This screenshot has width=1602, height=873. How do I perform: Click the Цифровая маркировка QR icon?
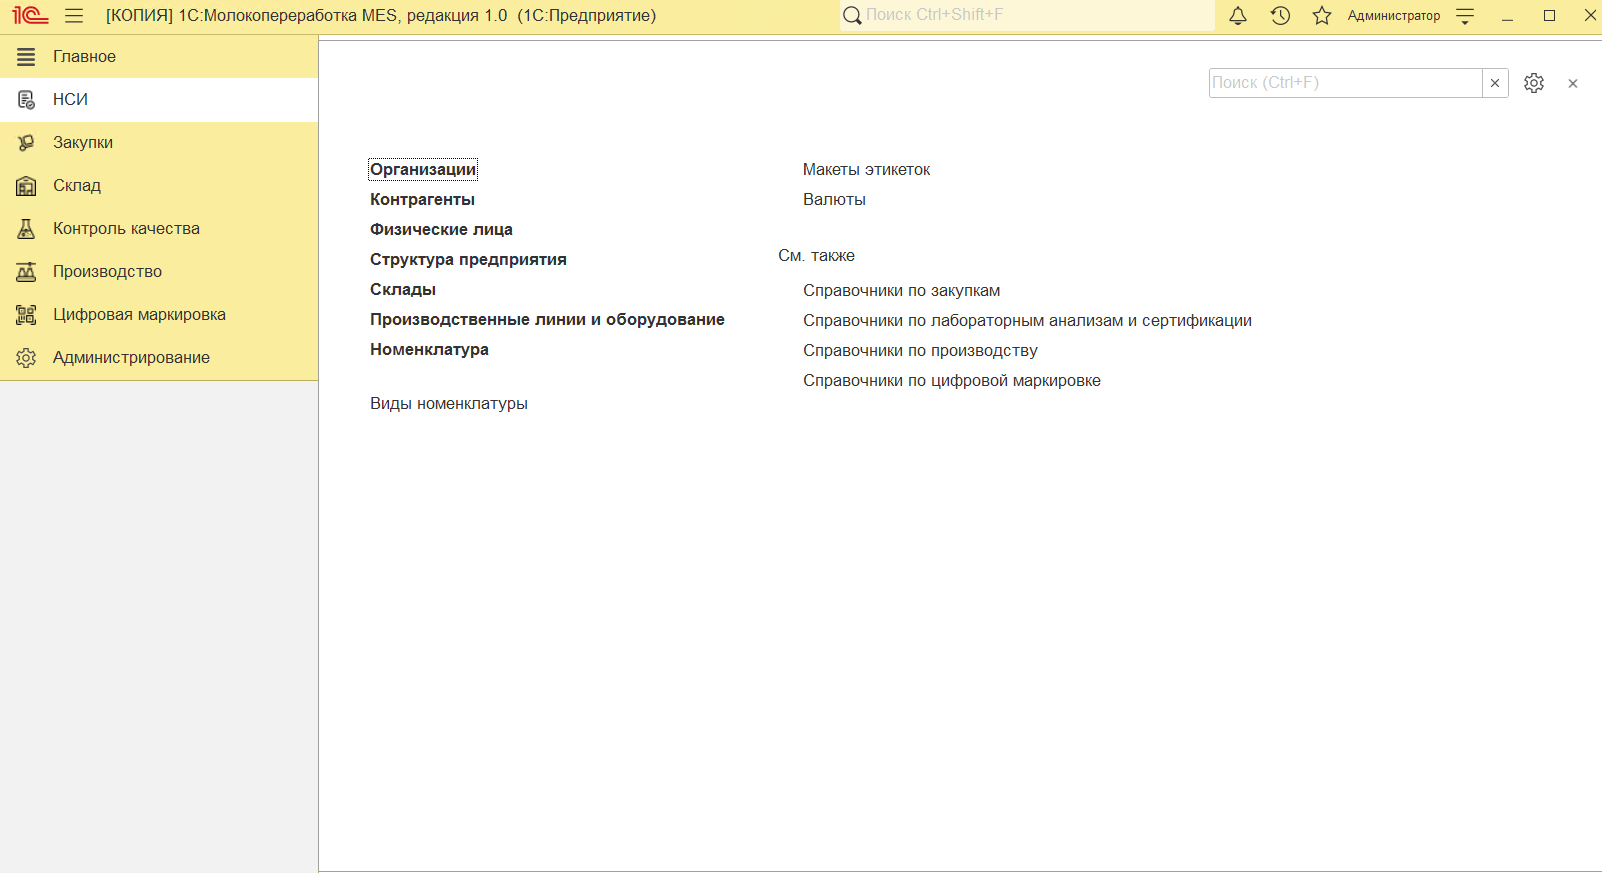click(x=26, y=315)
